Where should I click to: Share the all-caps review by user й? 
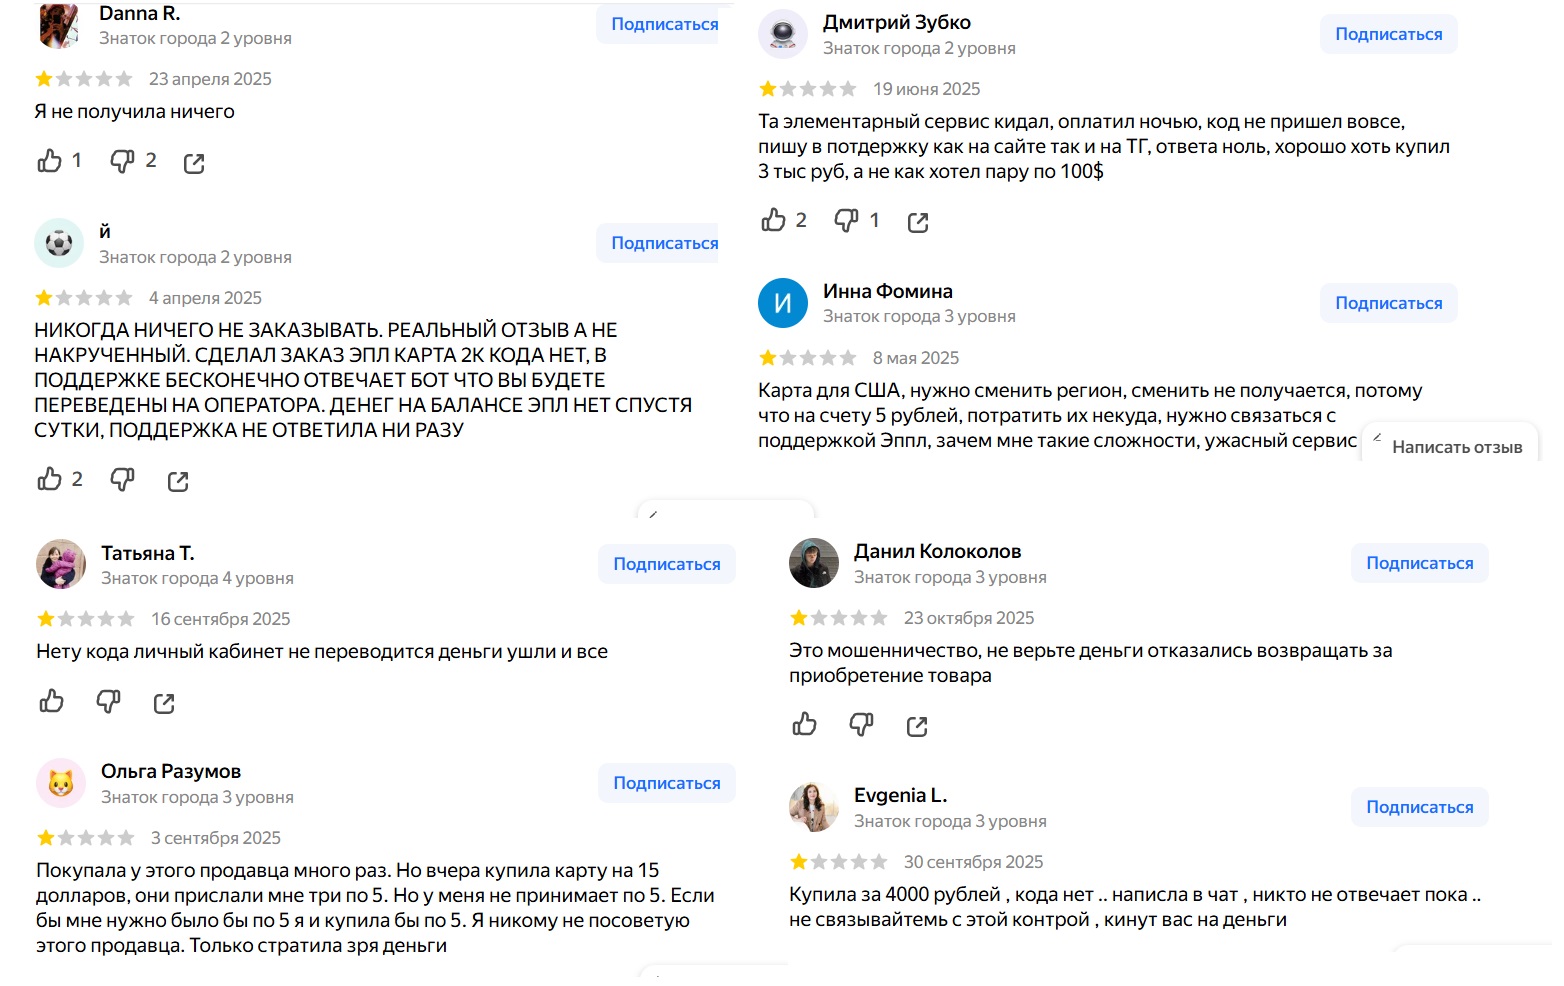pyautogui.click(x=177, y=480)
